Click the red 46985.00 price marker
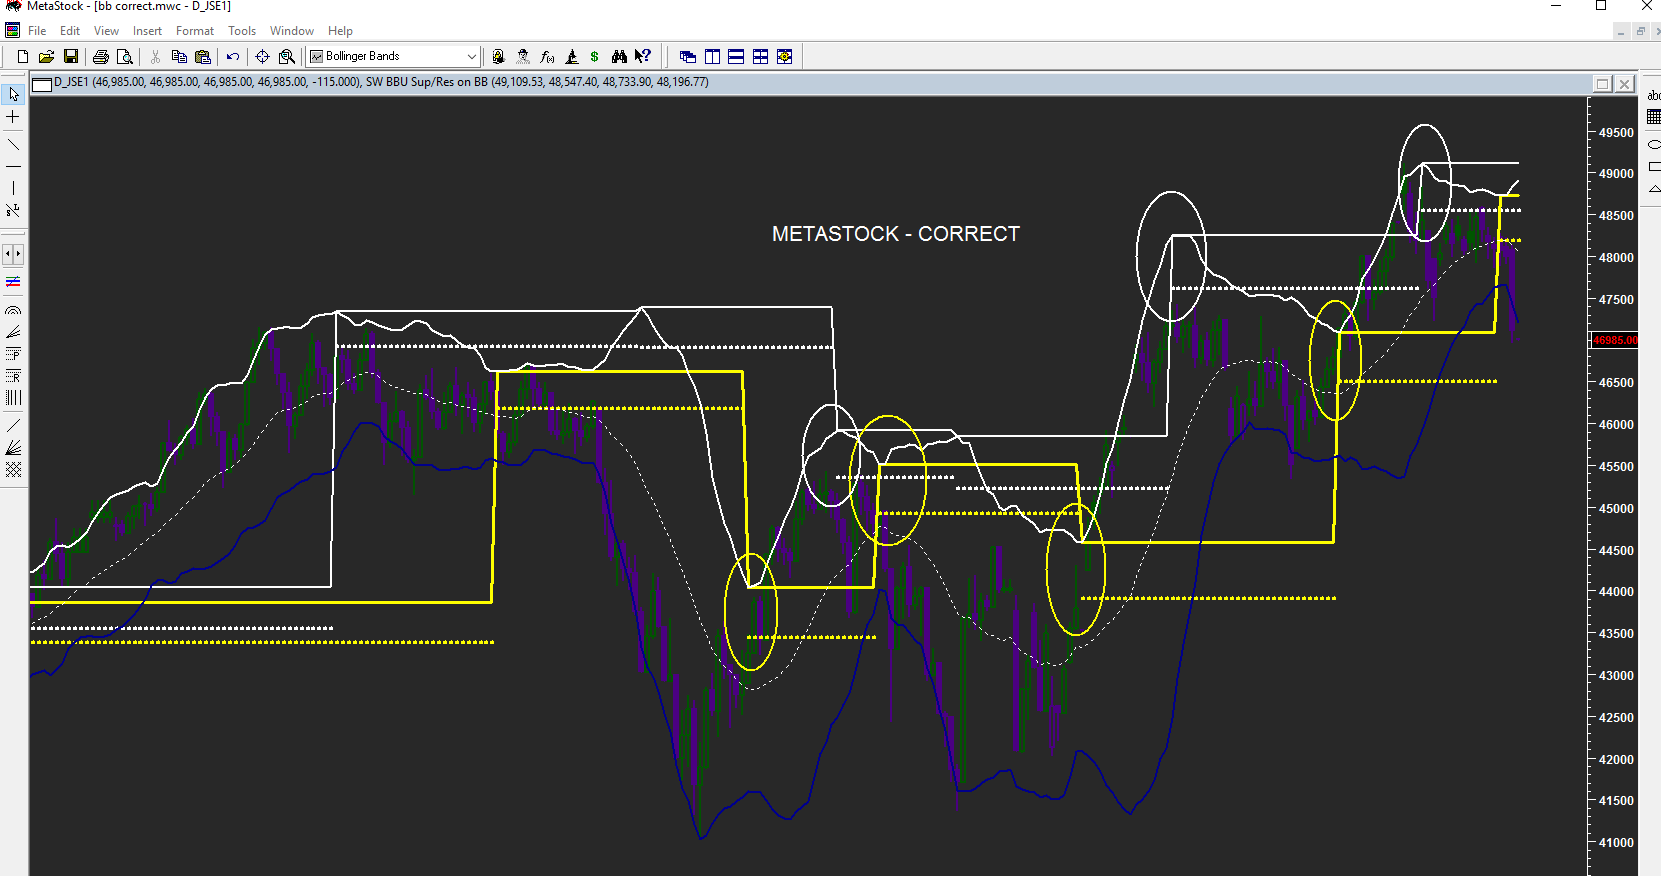 point(1615,340)
